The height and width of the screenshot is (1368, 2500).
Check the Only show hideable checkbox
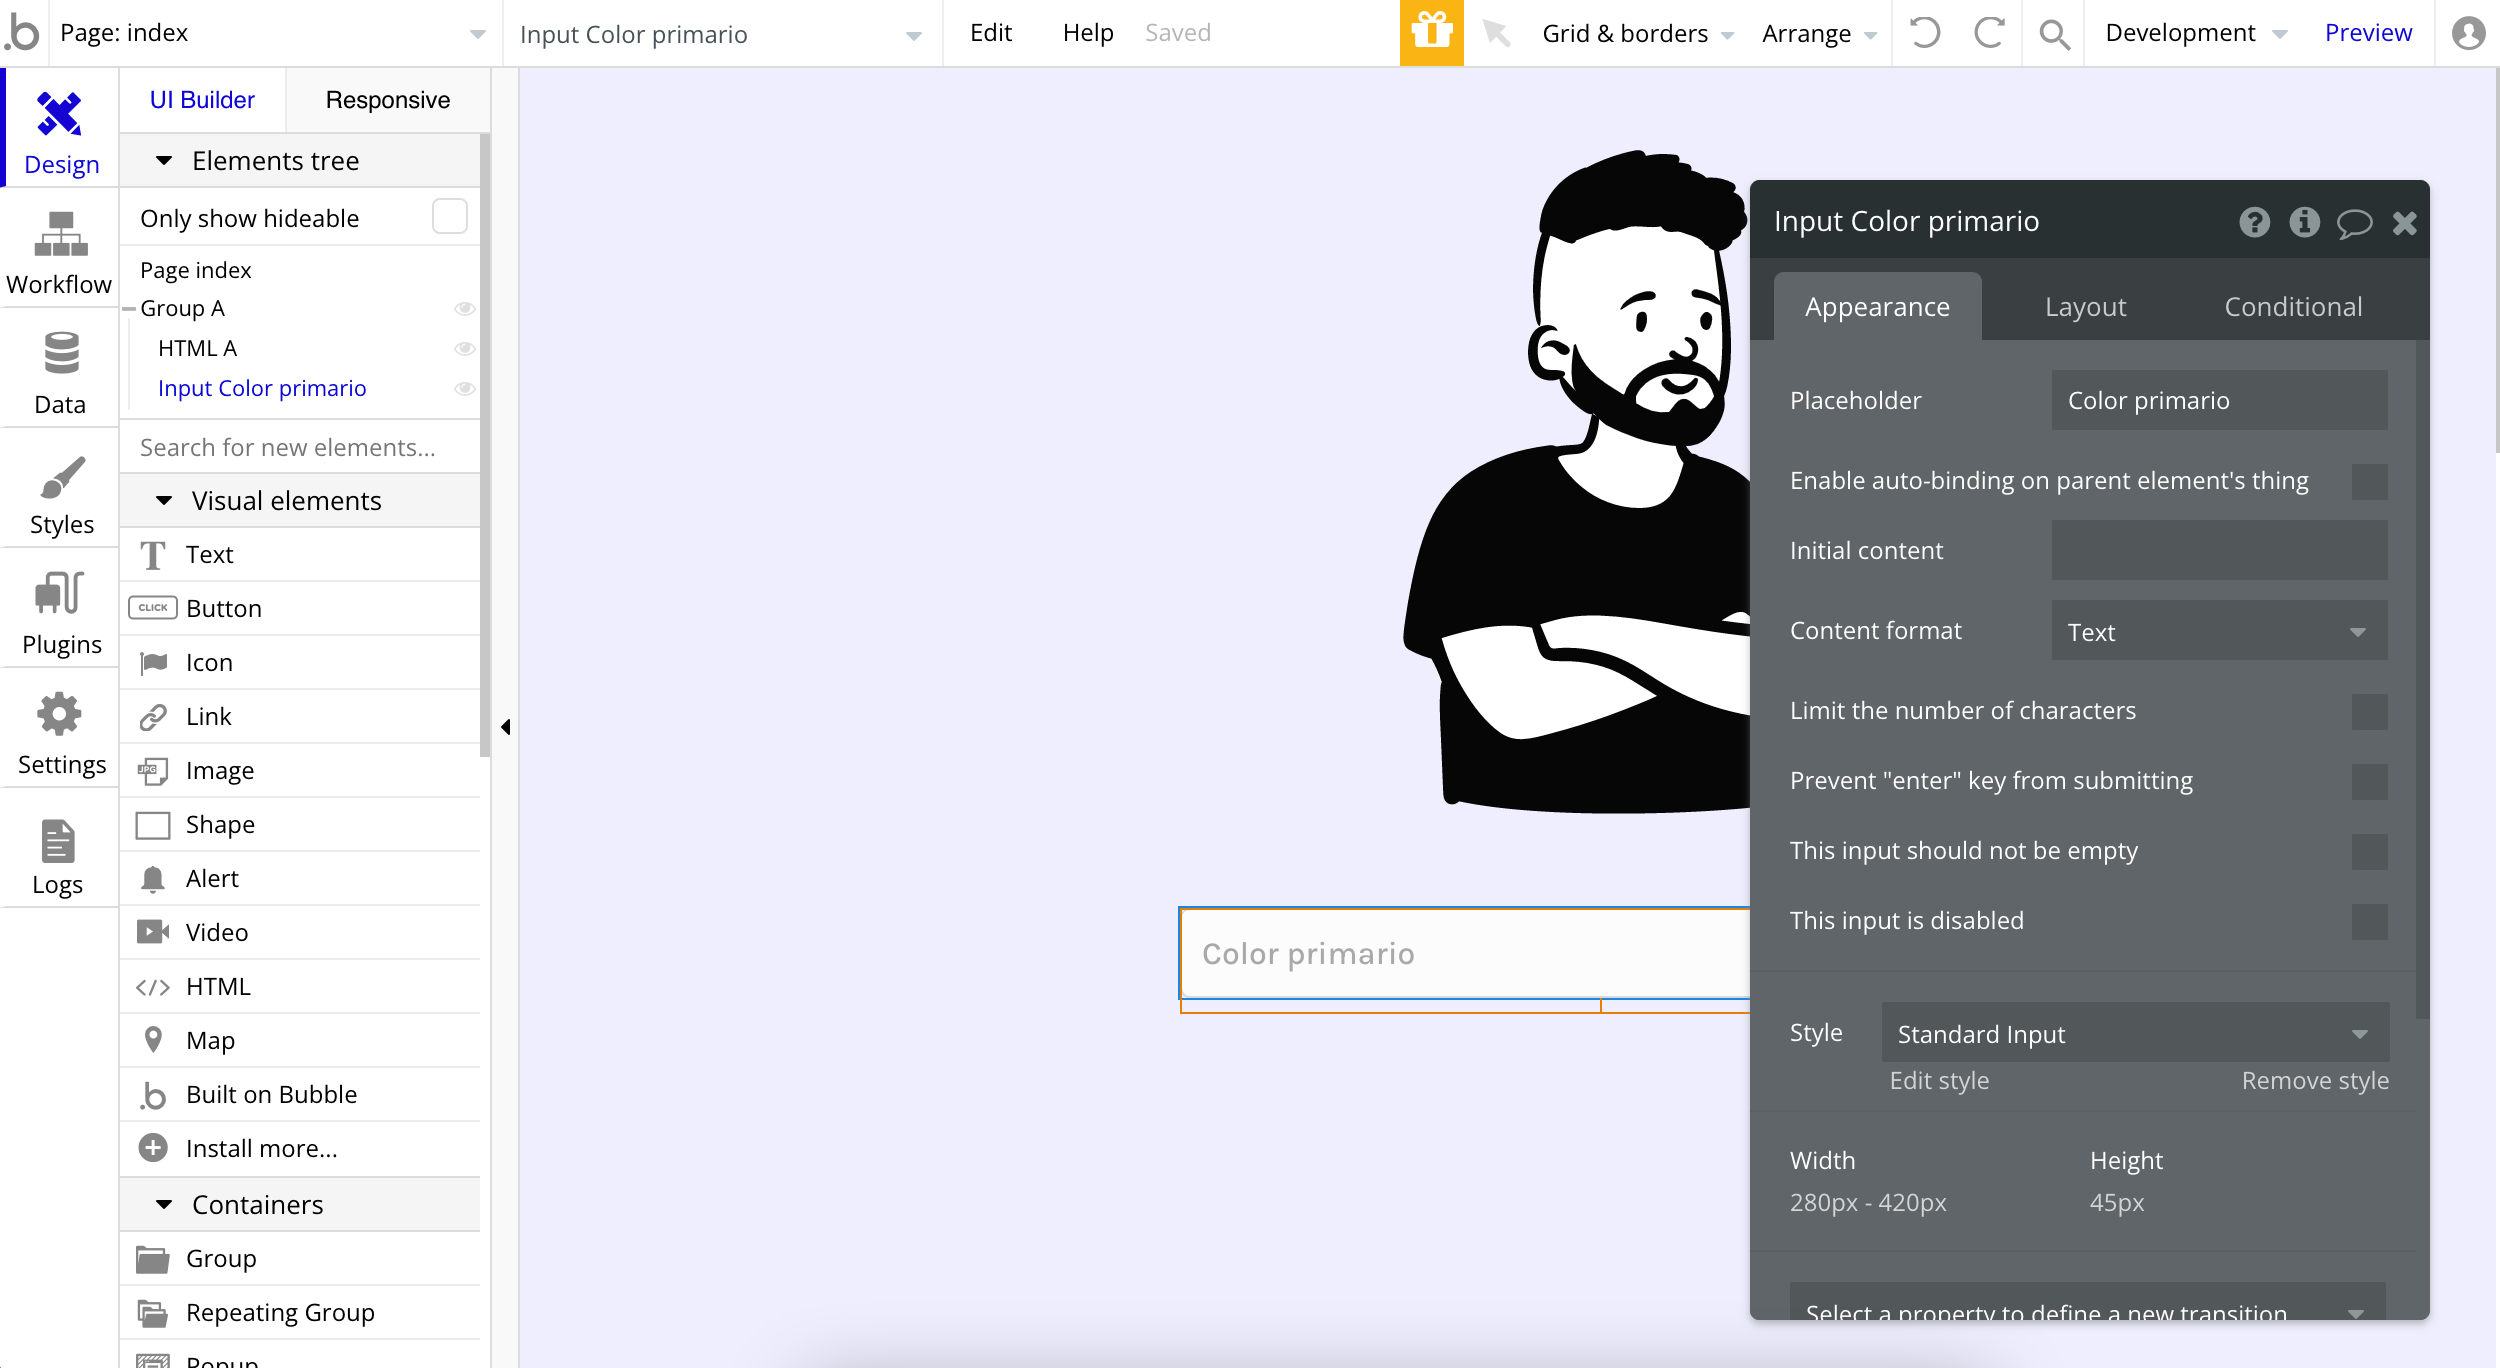pyautogui.click(x=449, y=217)
